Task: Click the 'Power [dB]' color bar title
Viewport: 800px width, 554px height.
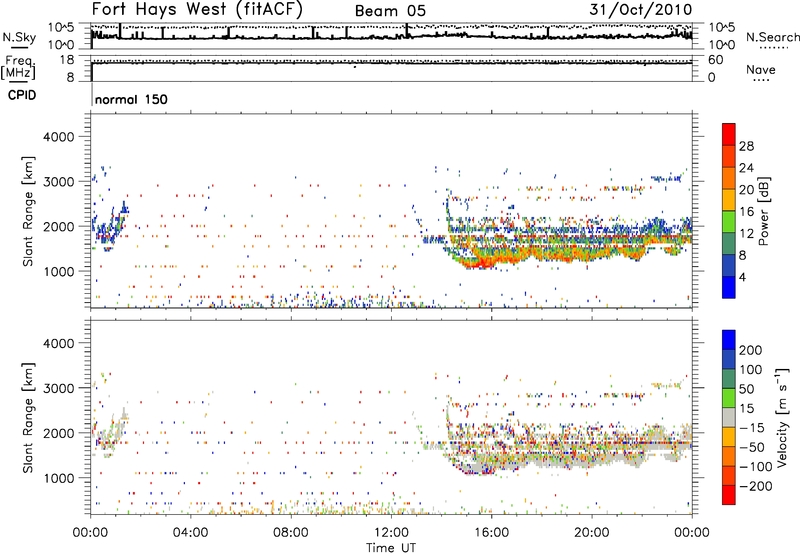Action: point(763,211)
